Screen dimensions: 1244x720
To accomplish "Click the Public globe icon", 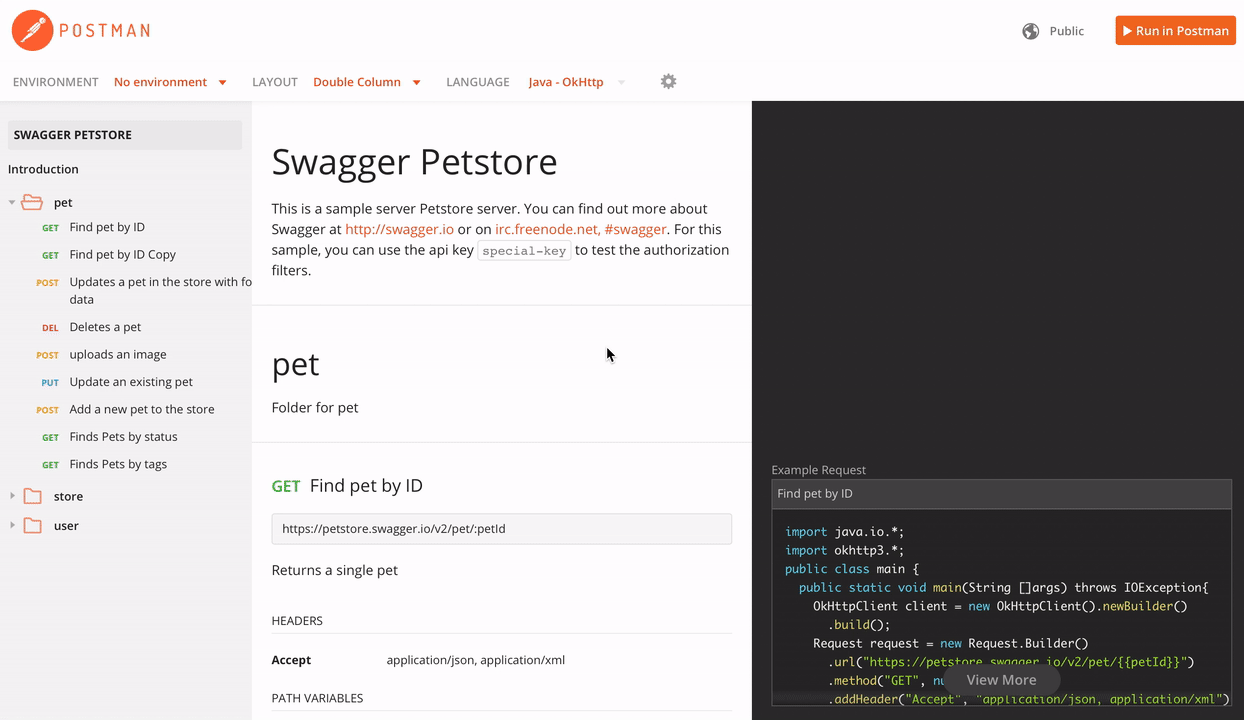I will click(x=1030, y=31).
